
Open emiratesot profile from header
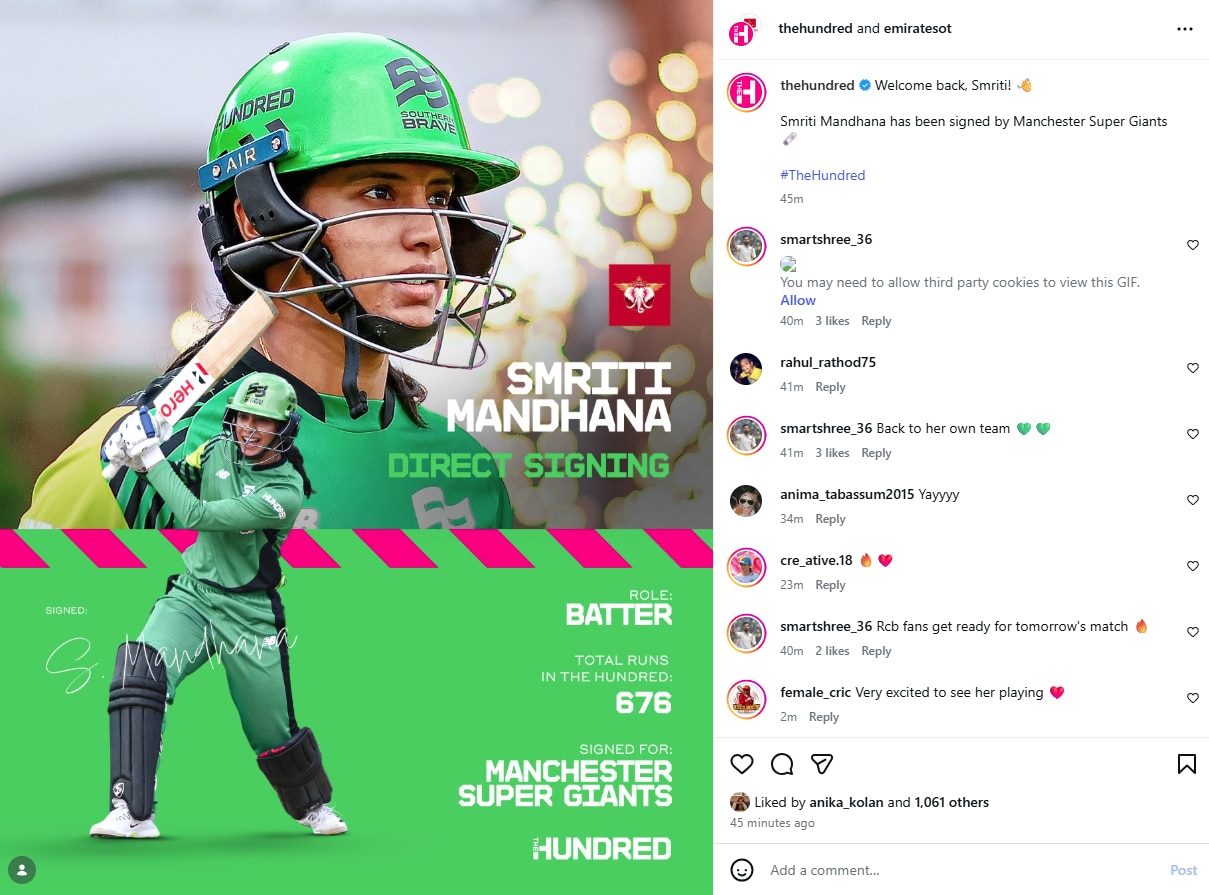(x=917, y=29)
